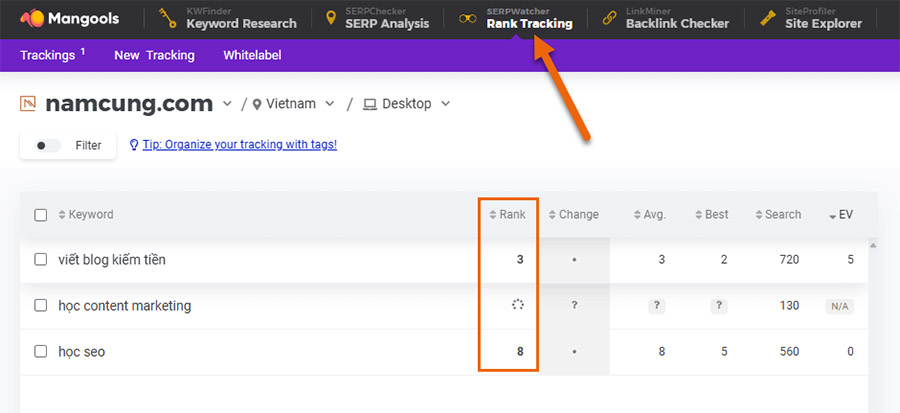Screen dimensions: 900x413
Task: Click the KWFinder key icon
Action: coord(168,18)
